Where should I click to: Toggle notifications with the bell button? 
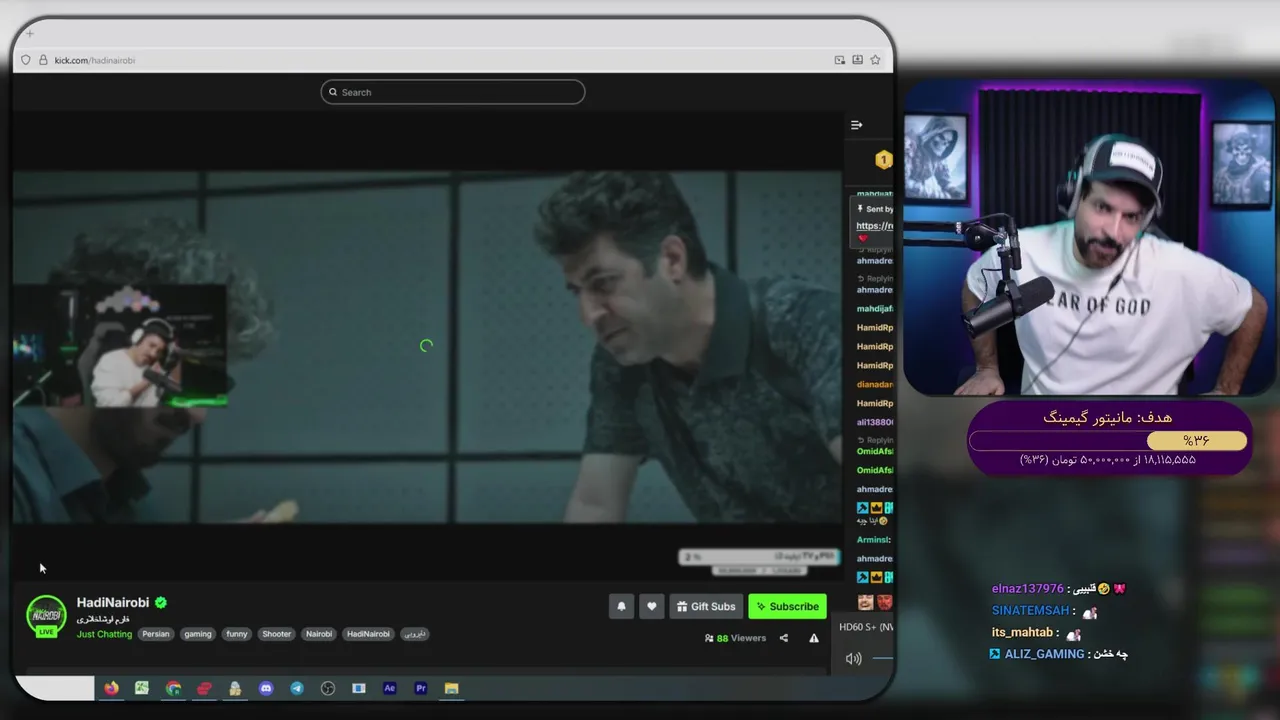pyautogui.click(x=621, y=606)
